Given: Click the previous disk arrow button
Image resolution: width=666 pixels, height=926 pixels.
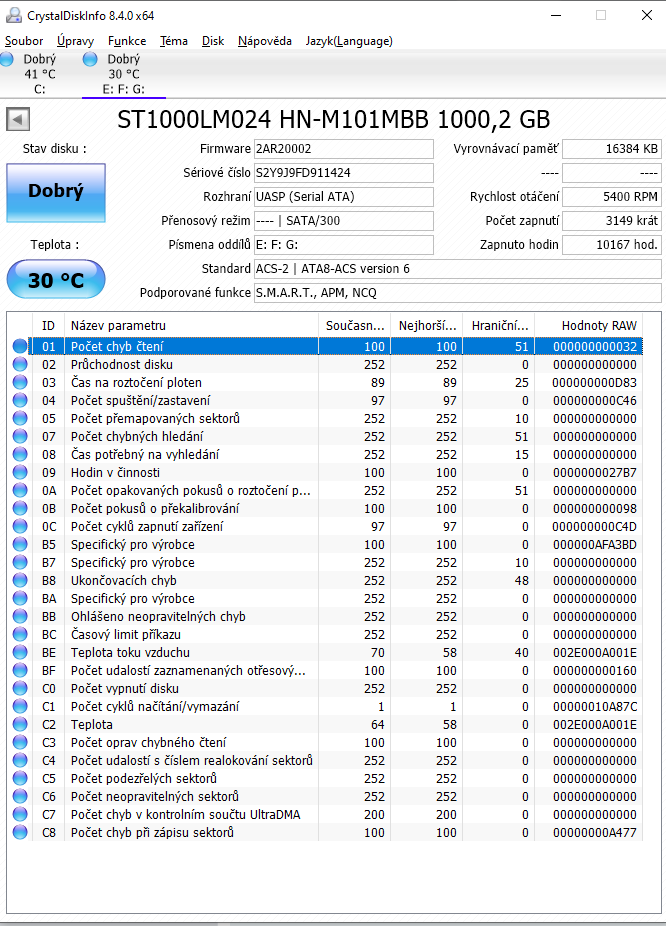Looking at the screenshot, I should click(x=17, y=120).
